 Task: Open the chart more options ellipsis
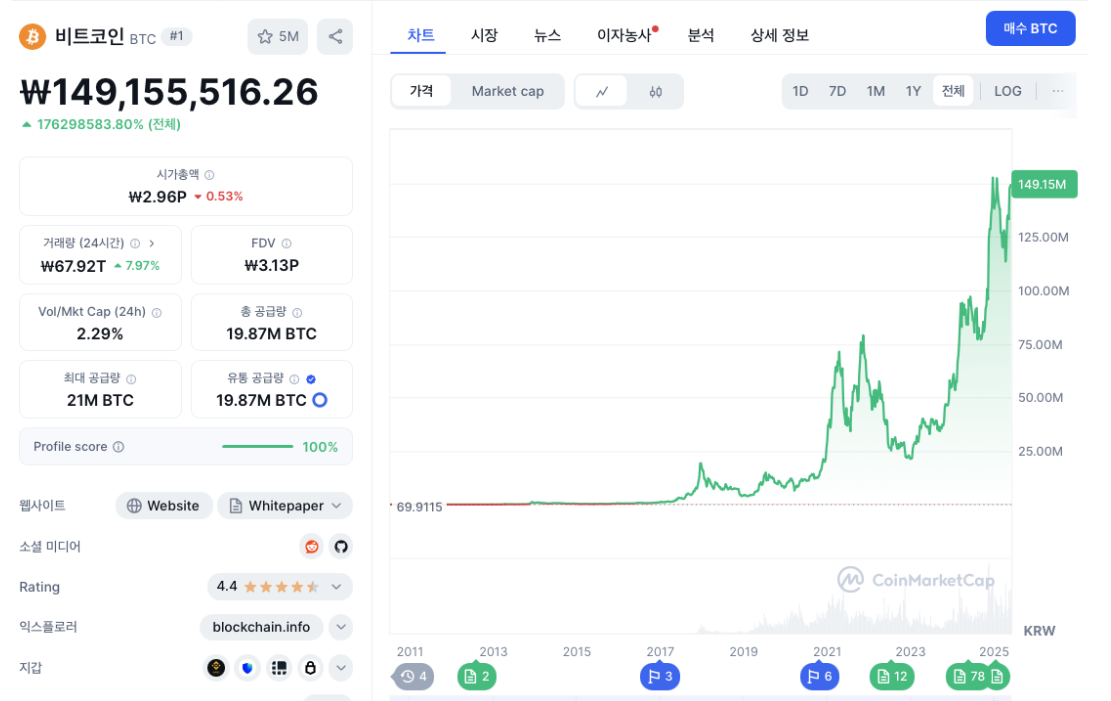click(1058, 91)
